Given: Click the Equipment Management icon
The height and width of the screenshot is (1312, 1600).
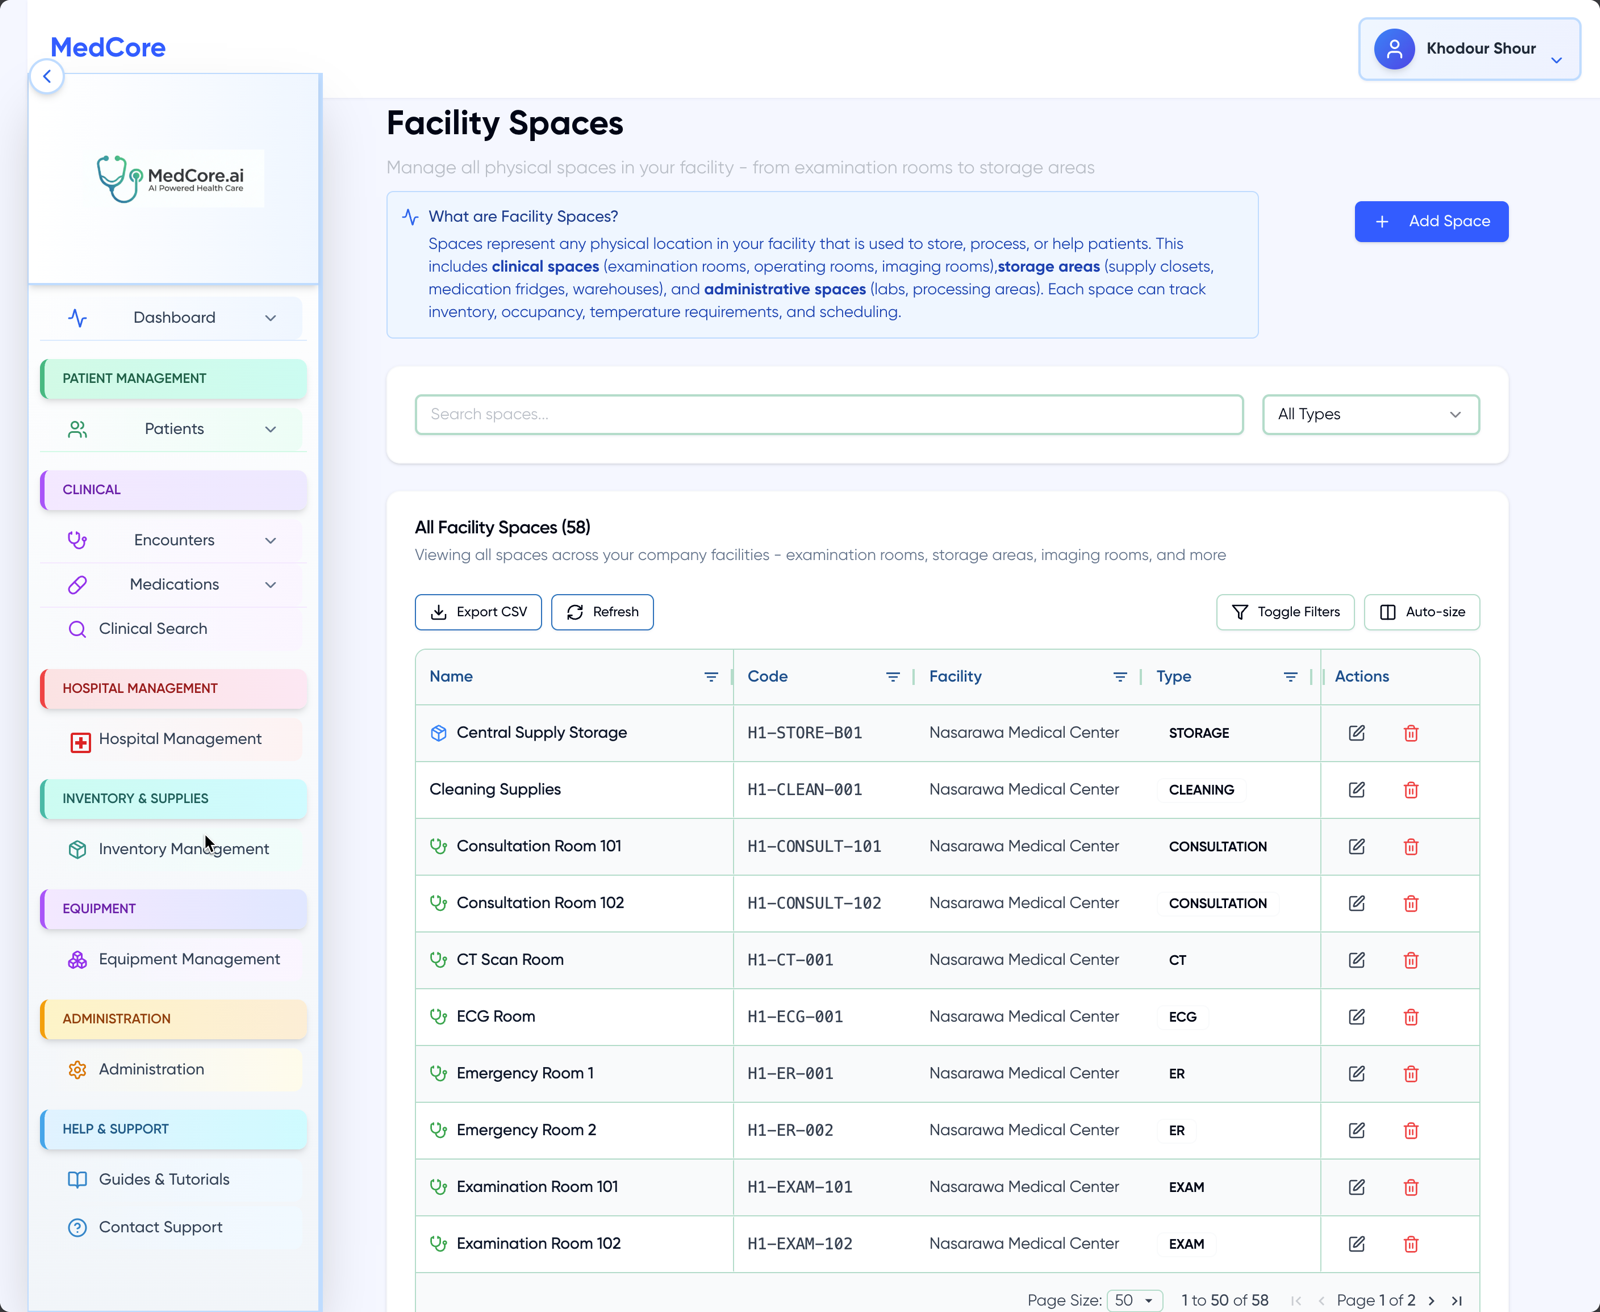Looking at the screenshot, I should 77,959.
